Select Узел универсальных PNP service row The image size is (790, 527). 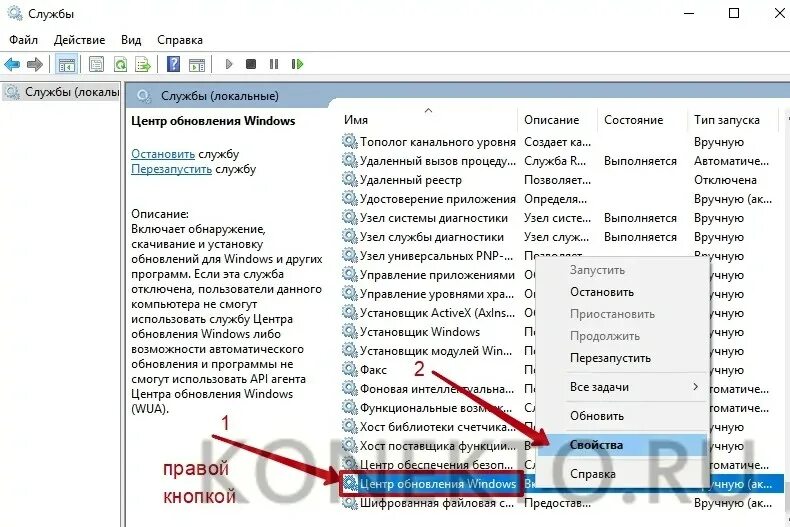coord(437,255)
